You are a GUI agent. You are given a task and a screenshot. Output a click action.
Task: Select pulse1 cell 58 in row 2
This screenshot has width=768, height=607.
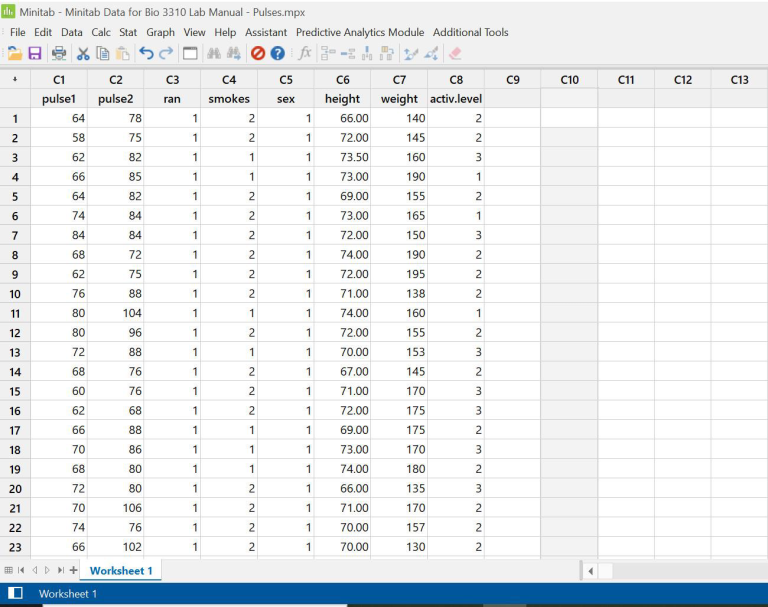(59, 138)
